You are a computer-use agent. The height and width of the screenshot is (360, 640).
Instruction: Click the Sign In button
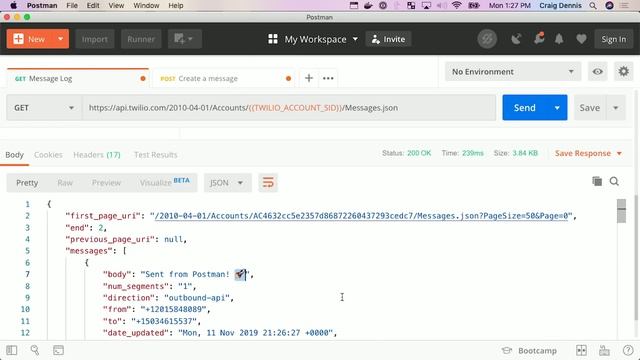(x=613, y=39)
